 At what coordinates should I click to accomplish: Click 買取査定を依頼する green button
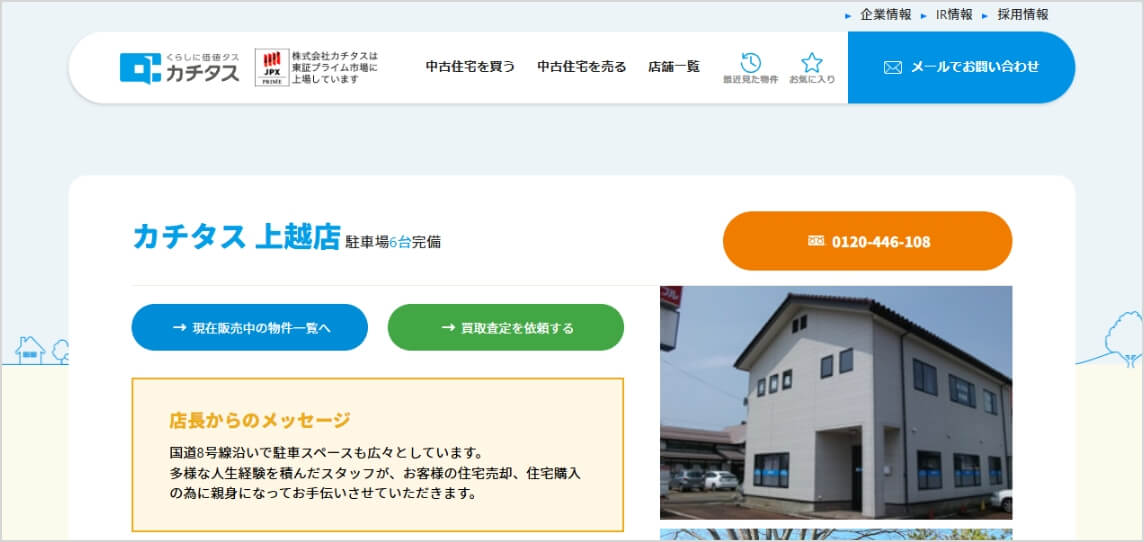[506, 328]
